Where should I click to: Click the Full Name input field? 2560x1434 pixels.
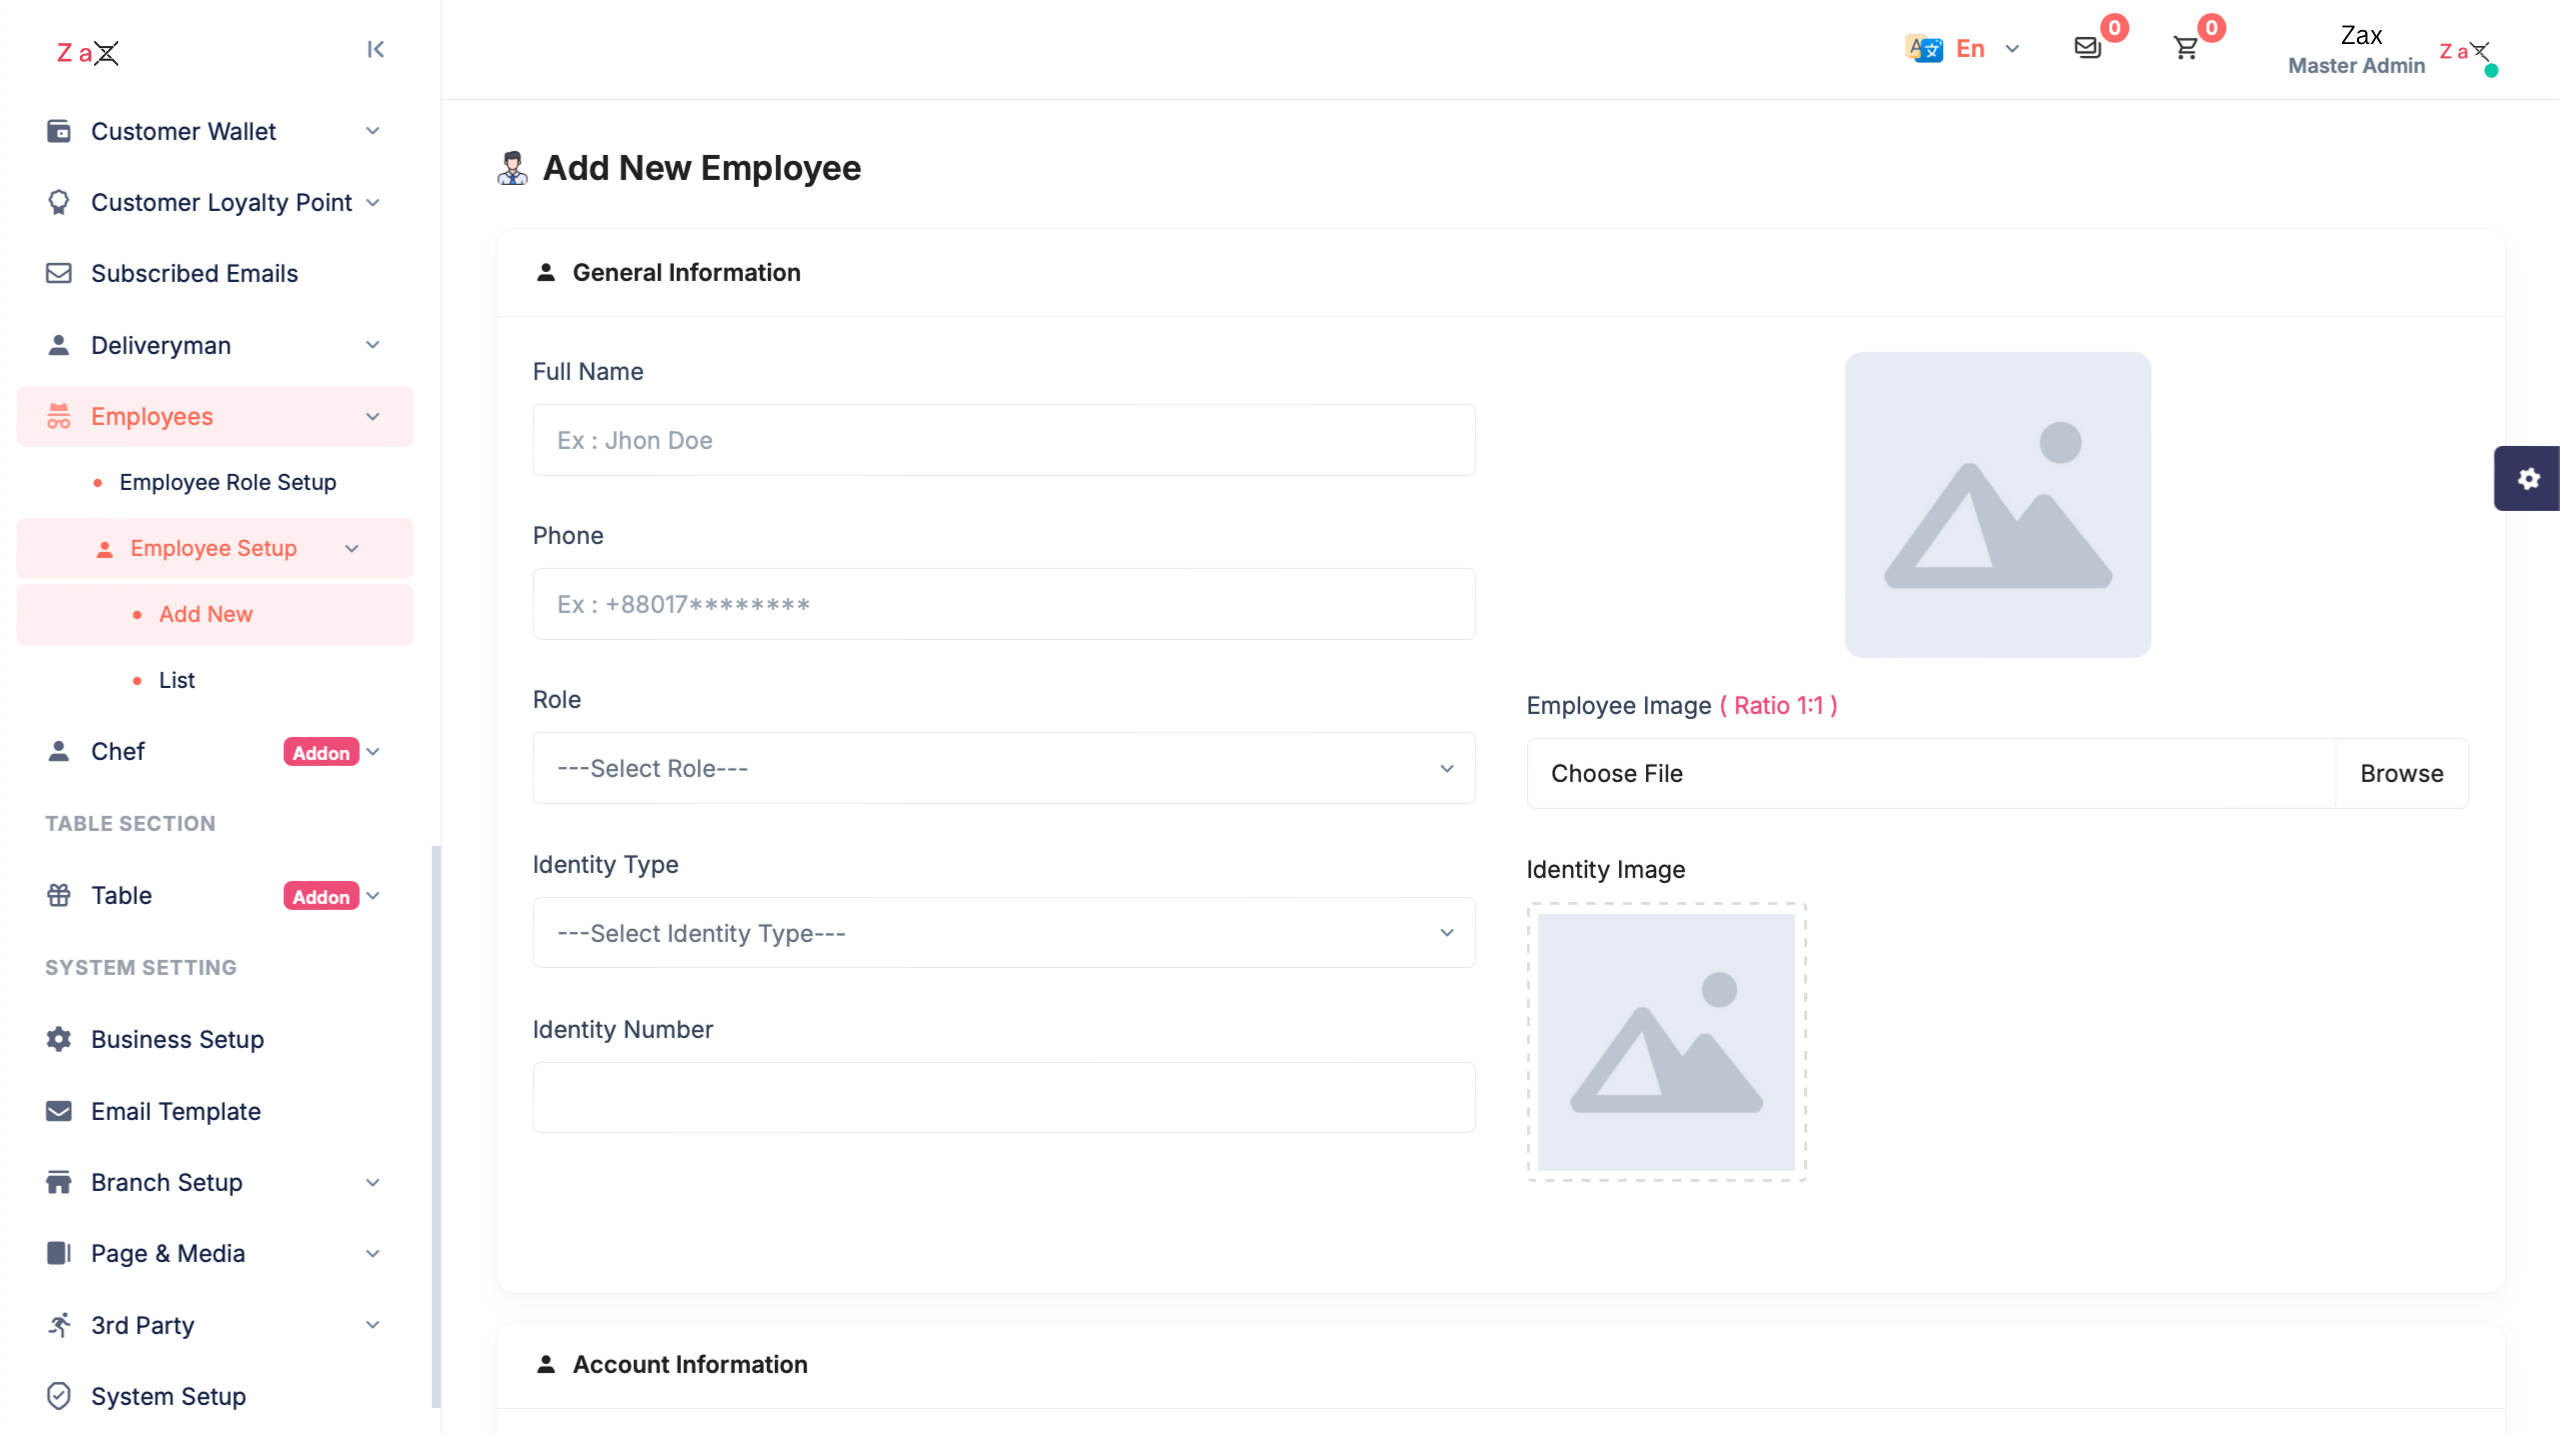point(1002,439)
